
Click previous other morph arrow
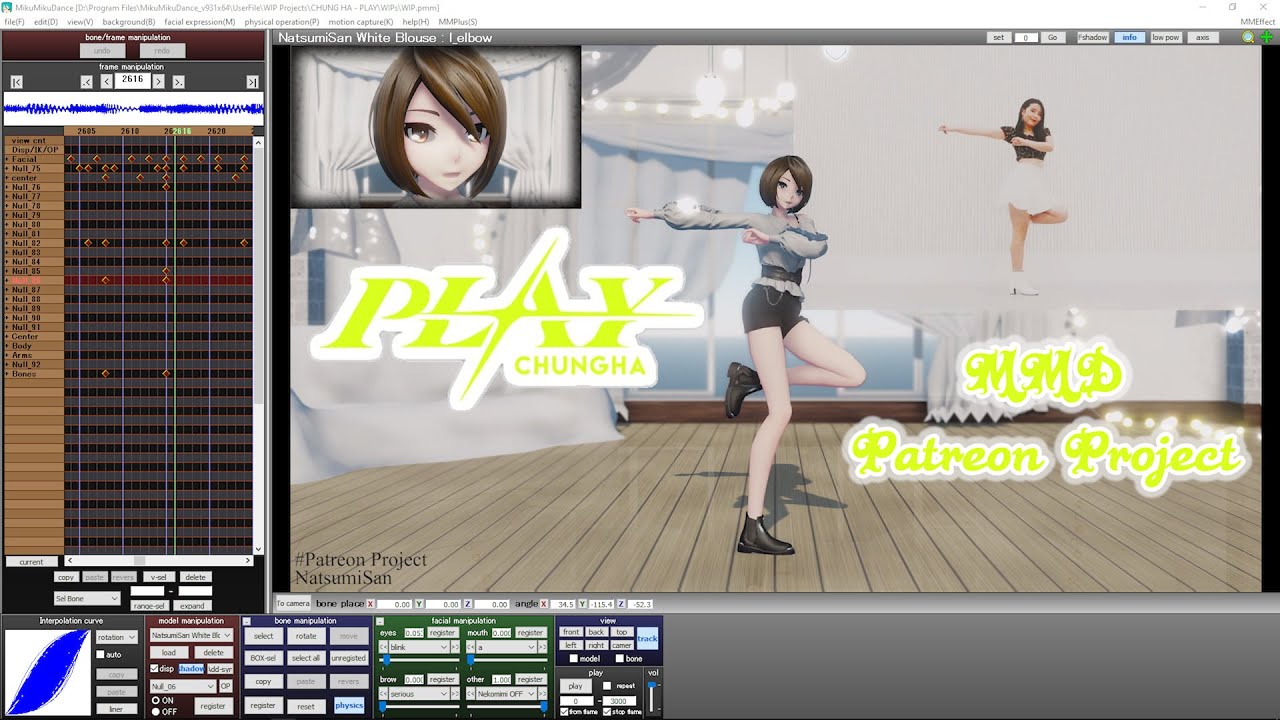470,693
